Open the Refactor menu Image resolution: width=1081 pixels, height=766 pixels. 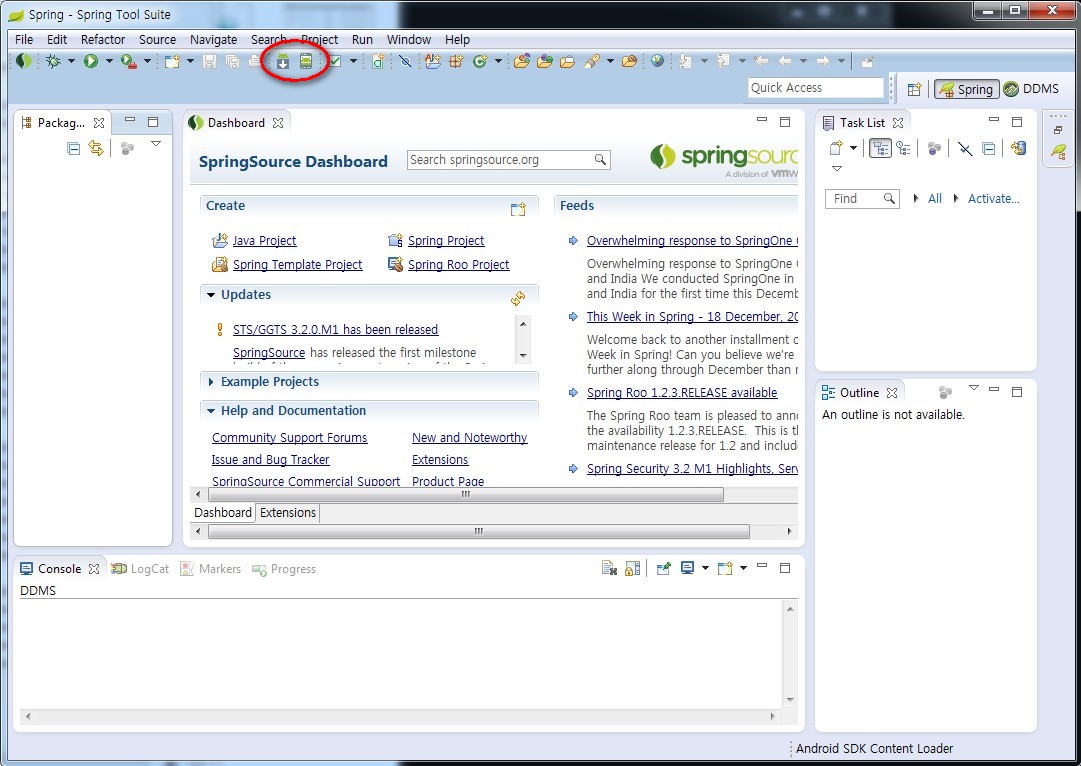point(103,39)
